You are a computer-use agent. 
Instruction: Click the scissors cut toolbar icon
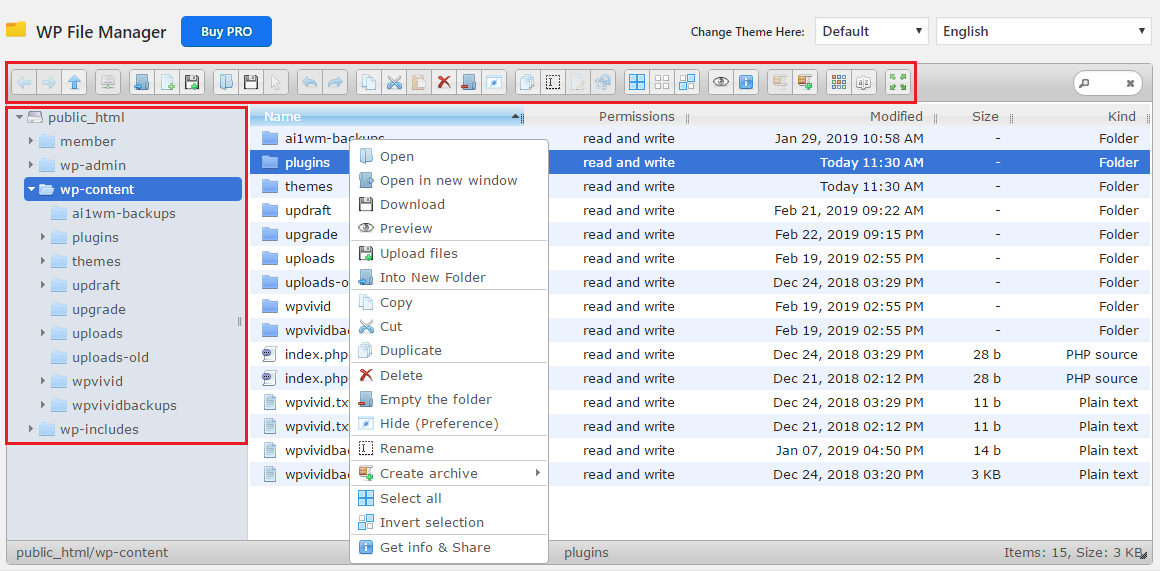(394, 83)
